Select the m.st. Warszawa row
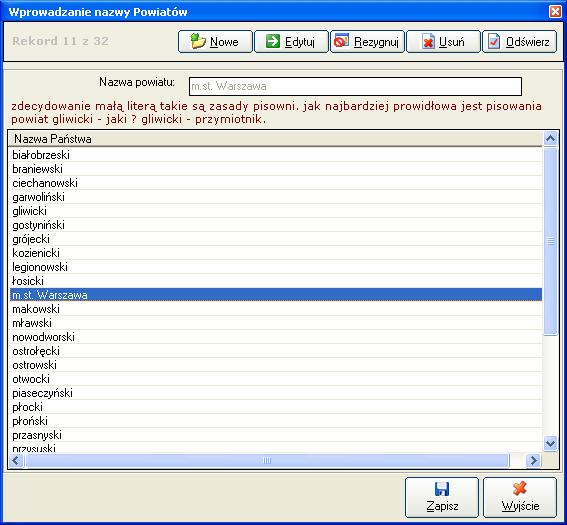This screenshot has width=567, height=525. (x=275, y=295)
